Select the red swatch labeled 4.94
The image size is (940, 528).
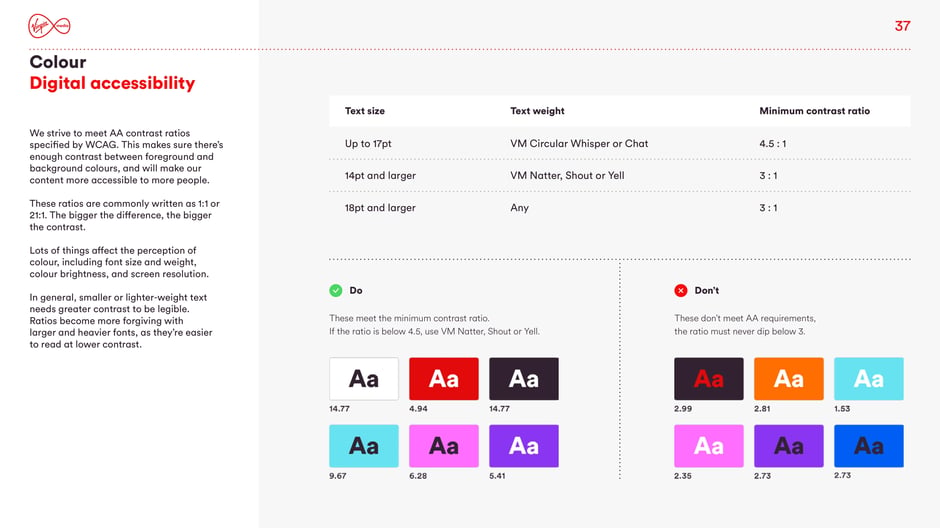(444, 379)
